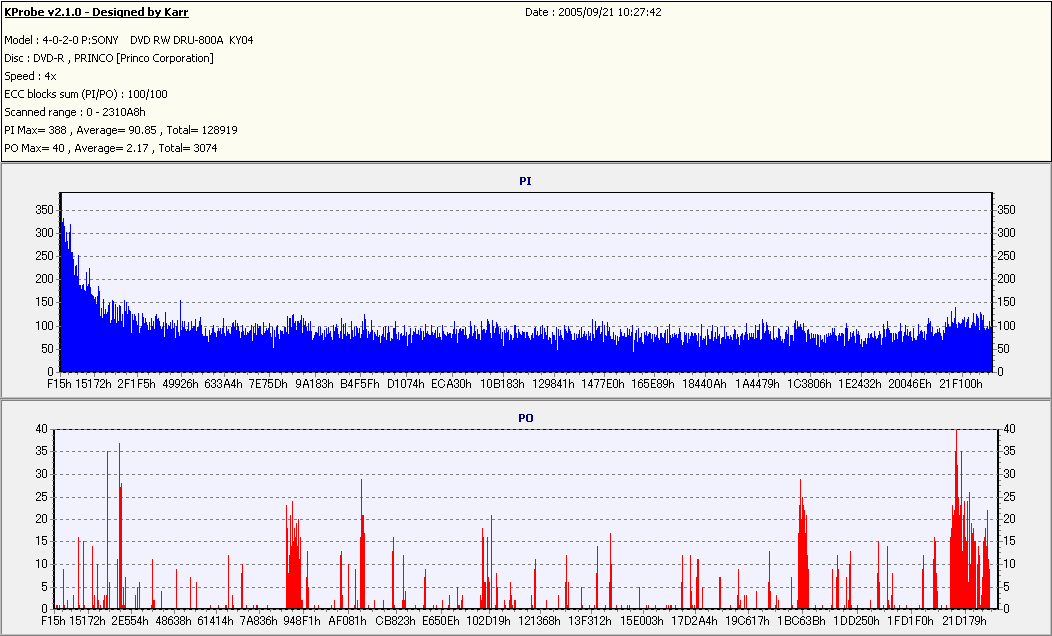Image resolution: width=1052 pixels, height=636 pixels.
Task: Click the PI chart title
Action: [x=525, y=181]
